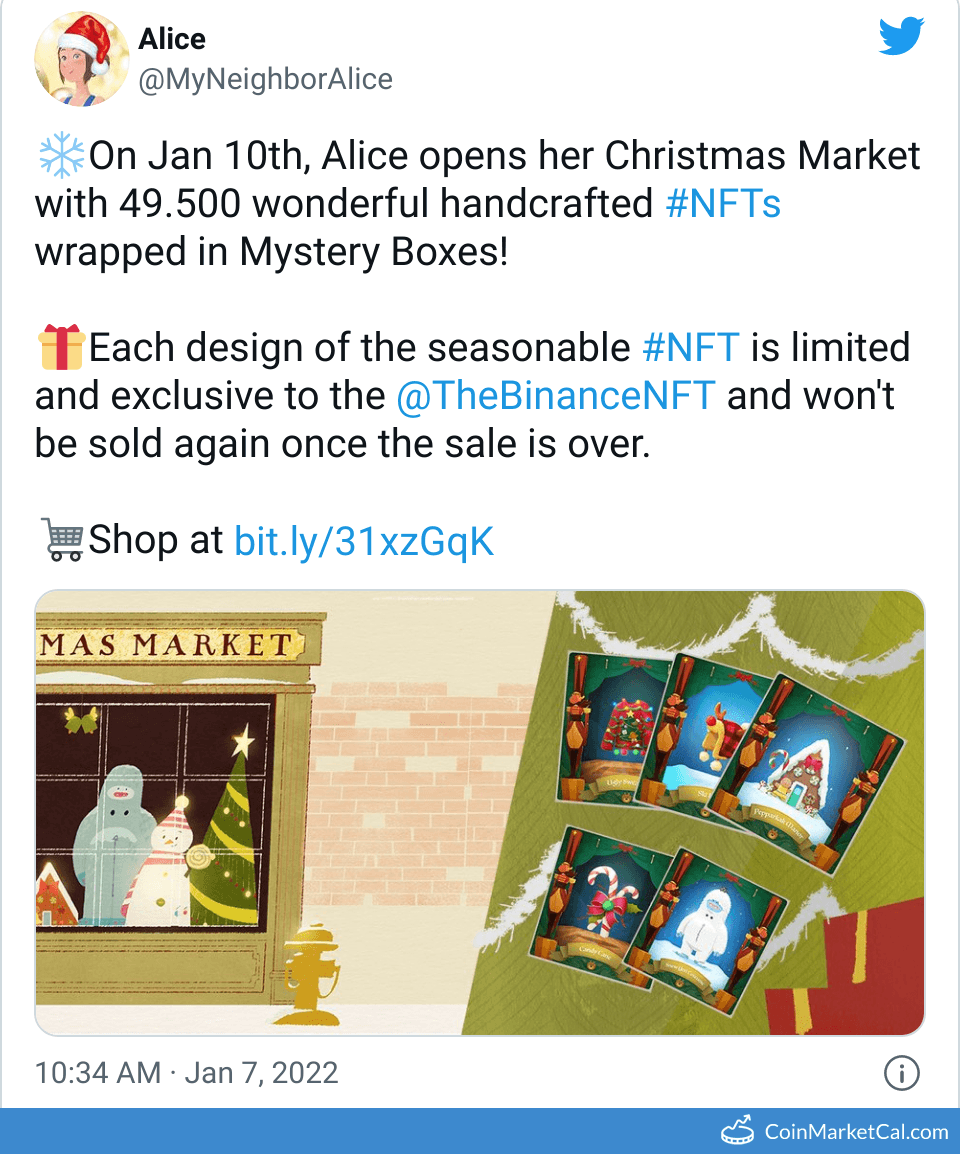Viewport: 960px width, 1154px height.
Task: Open the 10:34 AM Jan 7 timestamp
Action: point(186,1073)
